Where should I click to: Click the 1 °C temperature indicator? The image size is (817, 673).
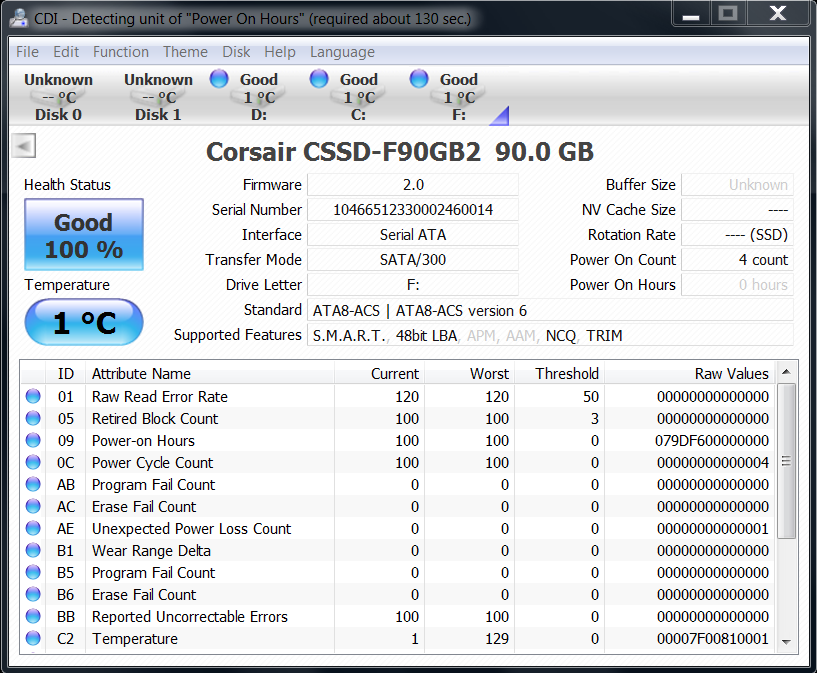(x=84, y=322)
